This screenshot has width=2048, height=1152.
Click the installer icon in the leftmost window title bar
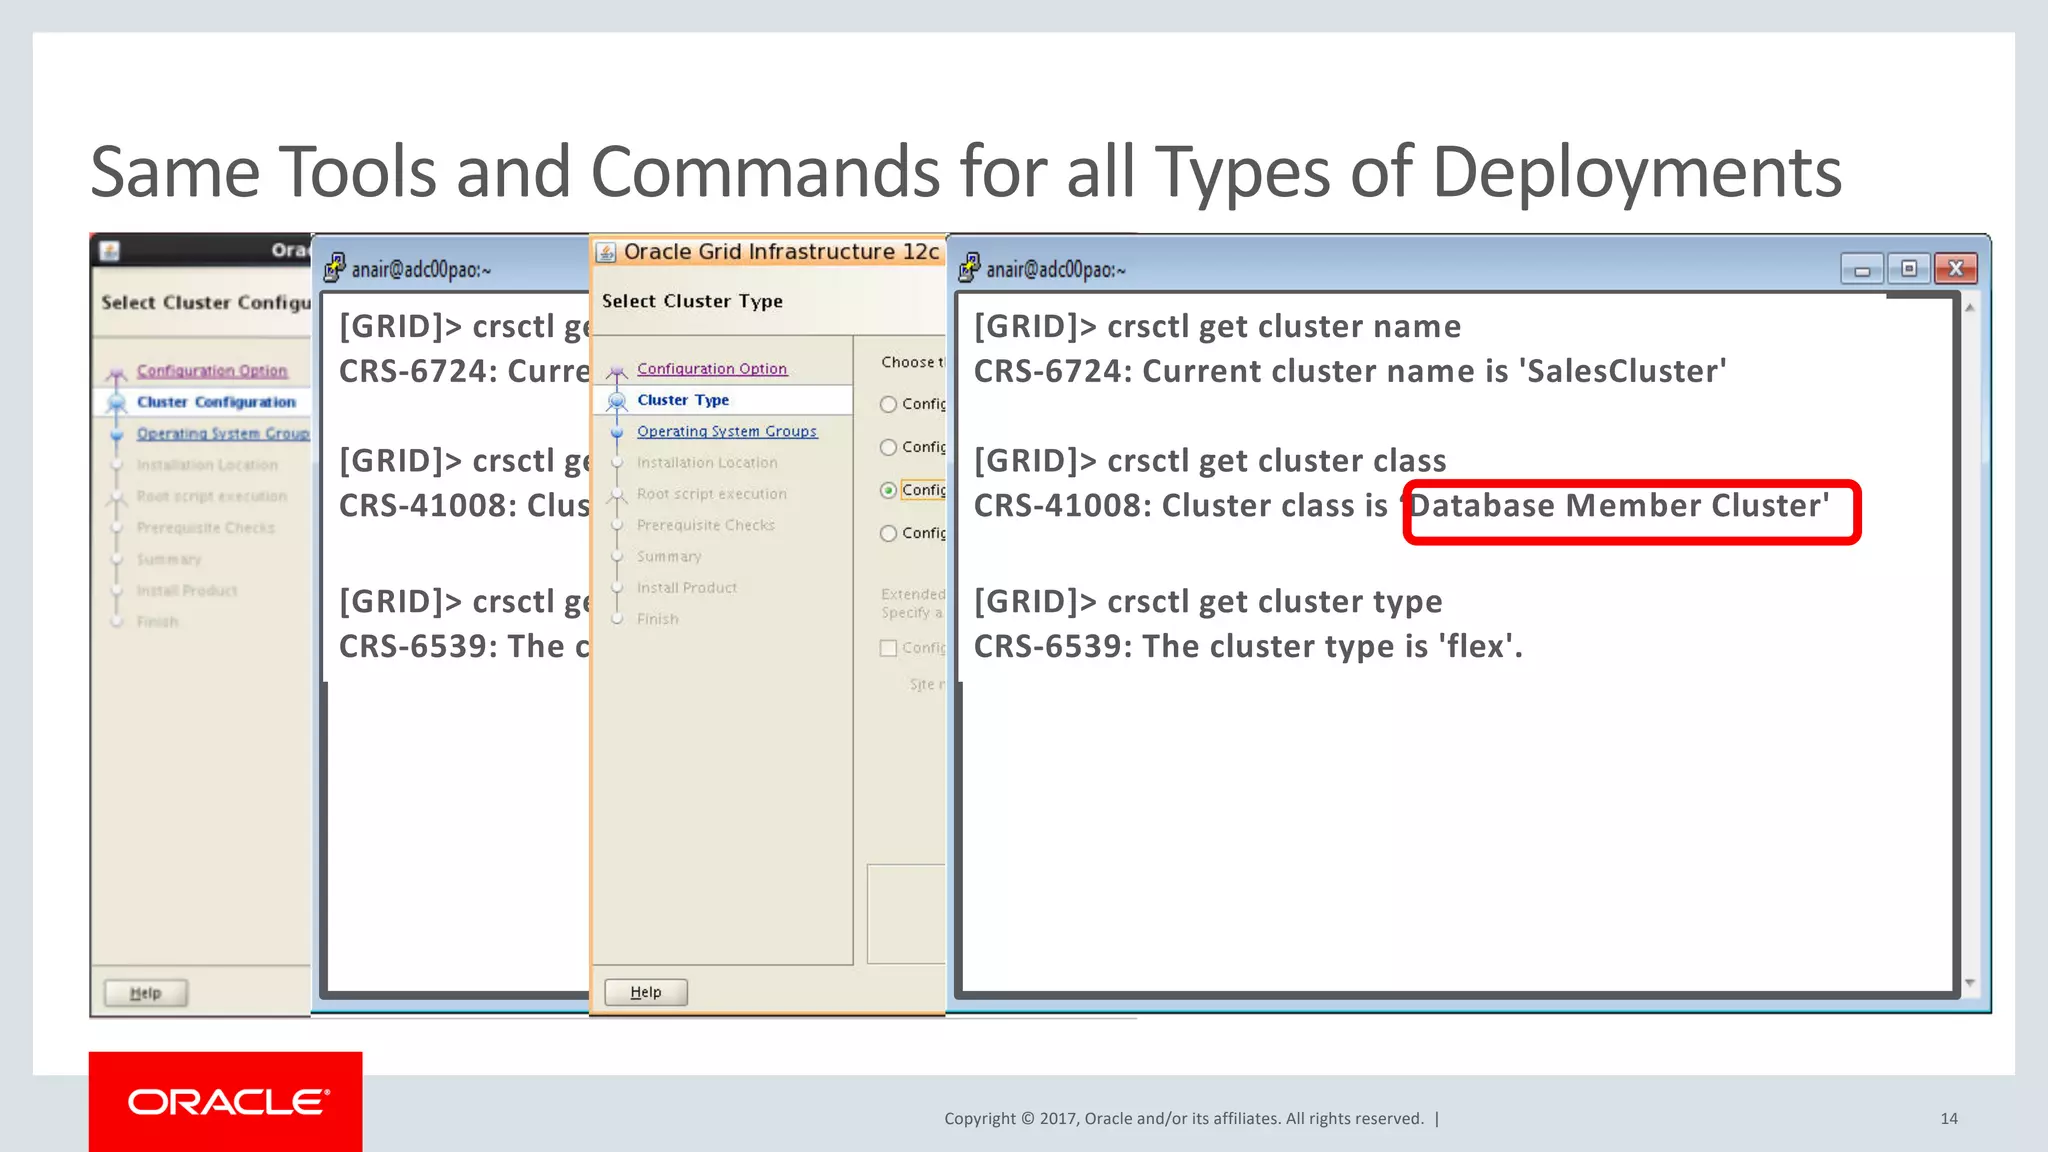110,250
